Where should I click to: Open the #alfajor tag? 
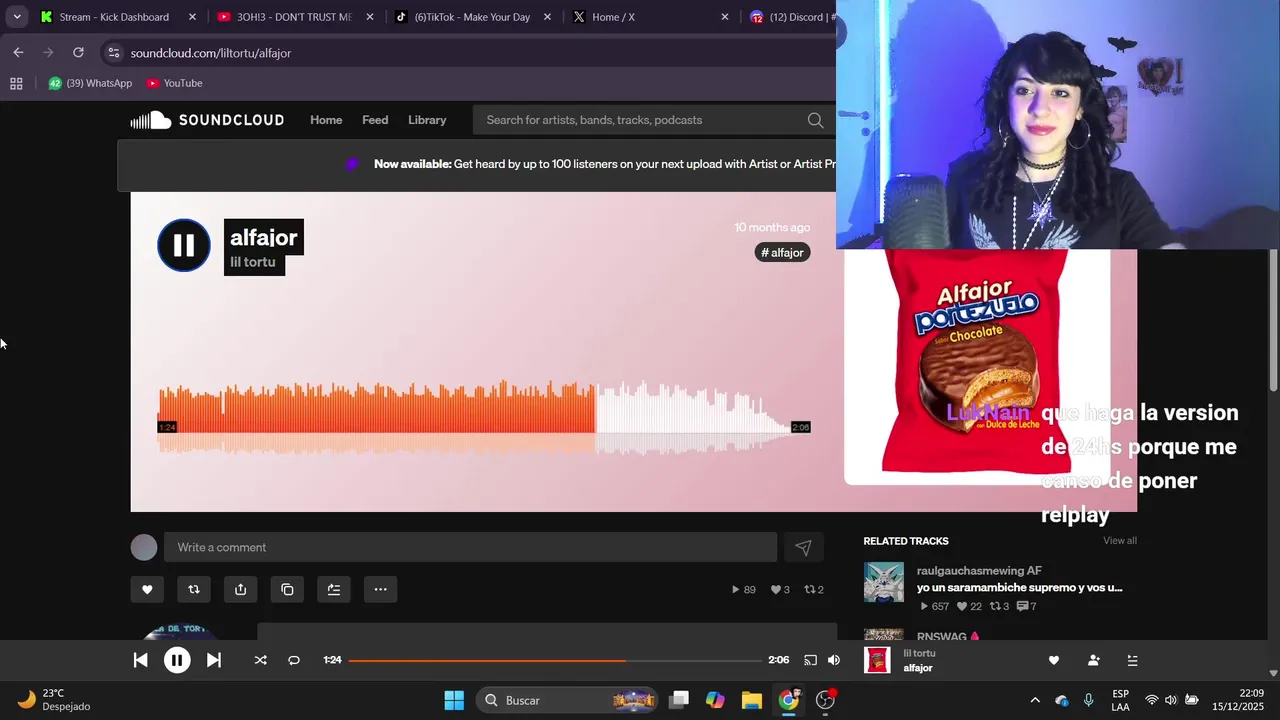click(x=782, y=252)
